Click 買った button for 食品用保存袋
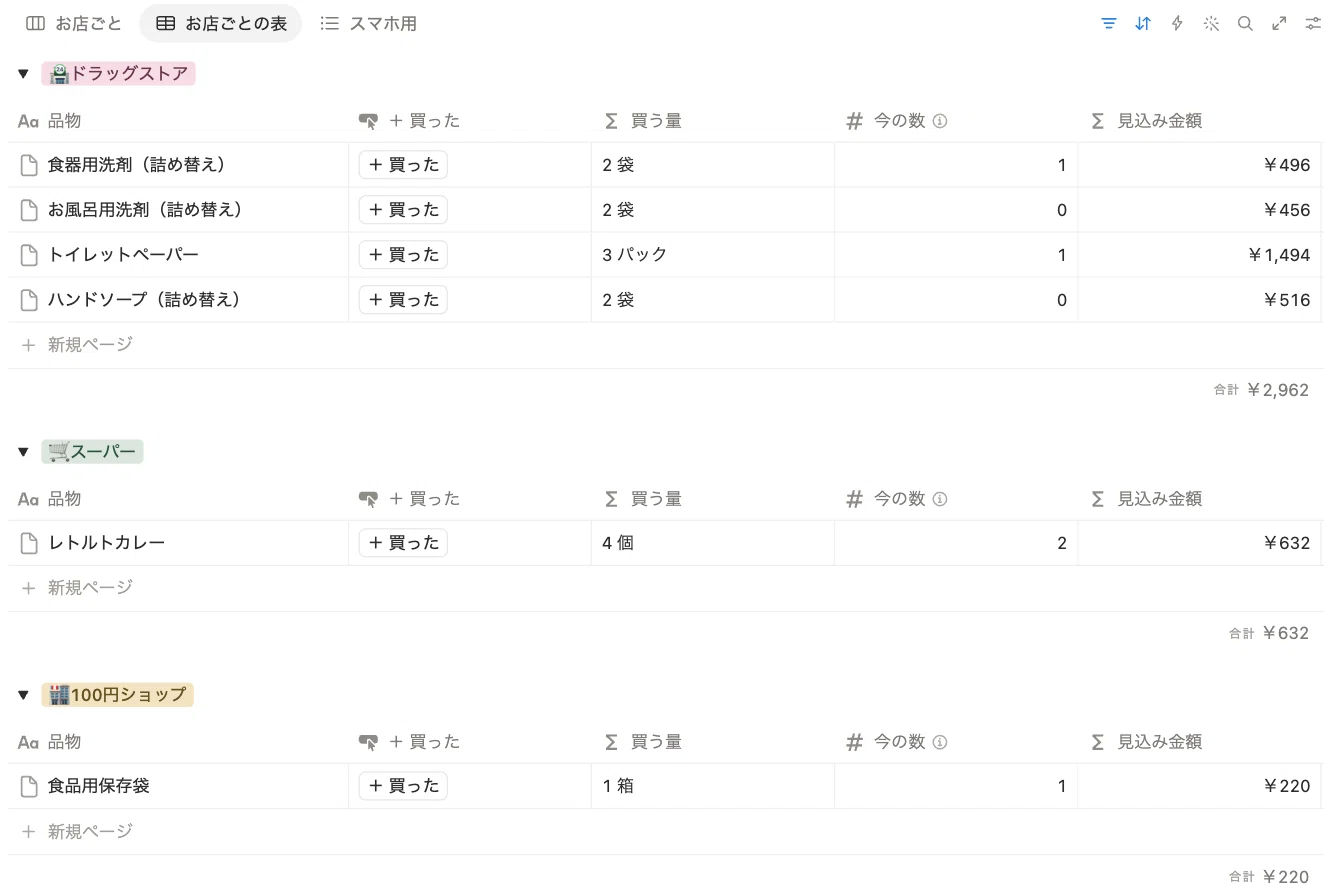 [x=403, y=786]
